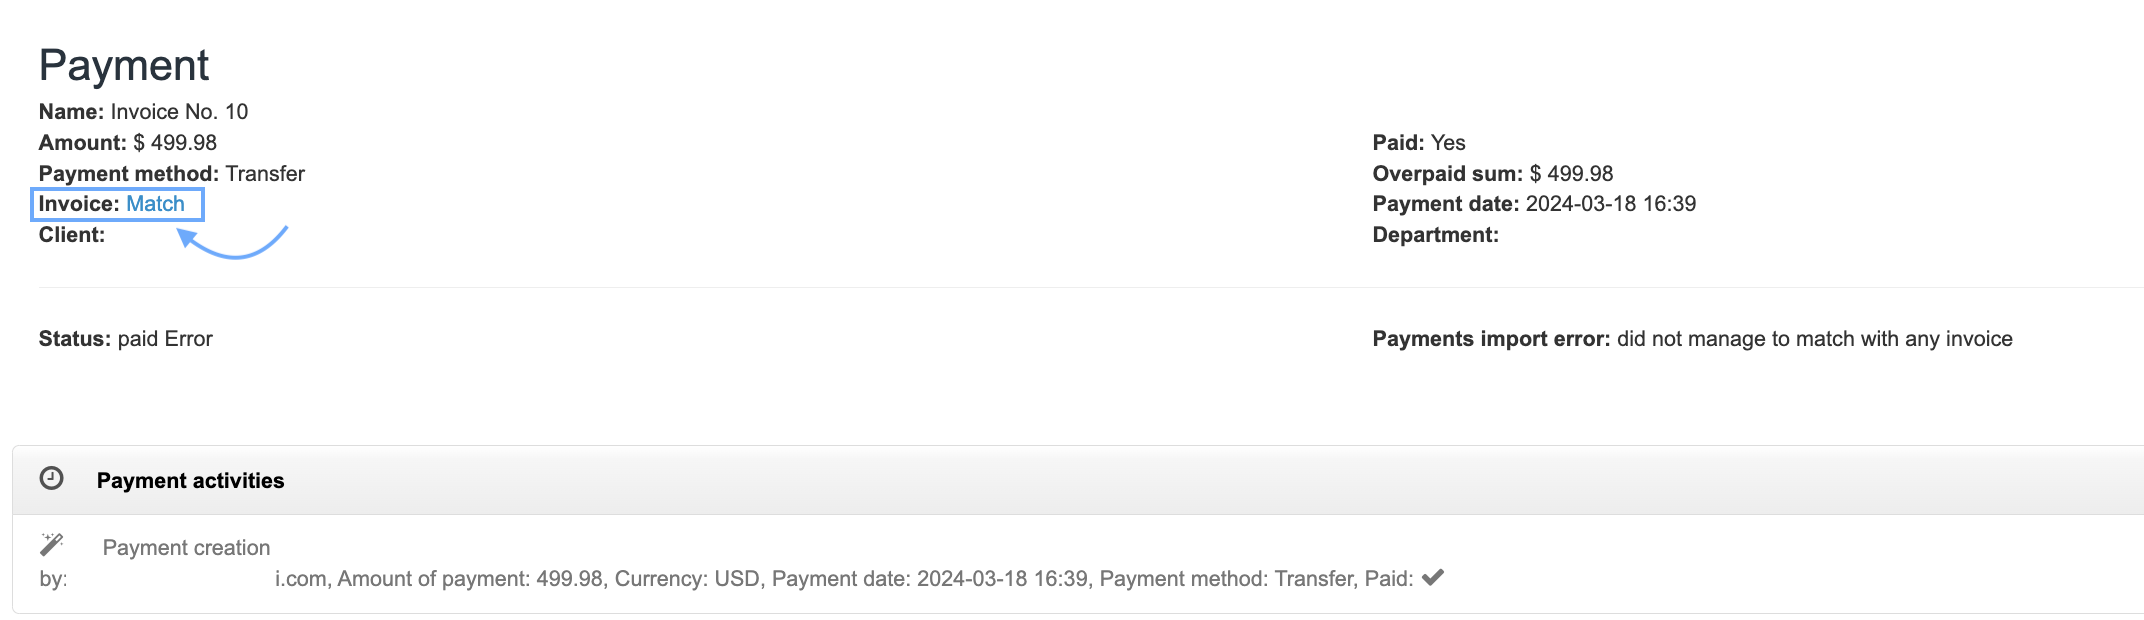Click the Payment creation activity title
Image resolution: width=2144 pixels, height=620 pixels.
click(186, 548)
